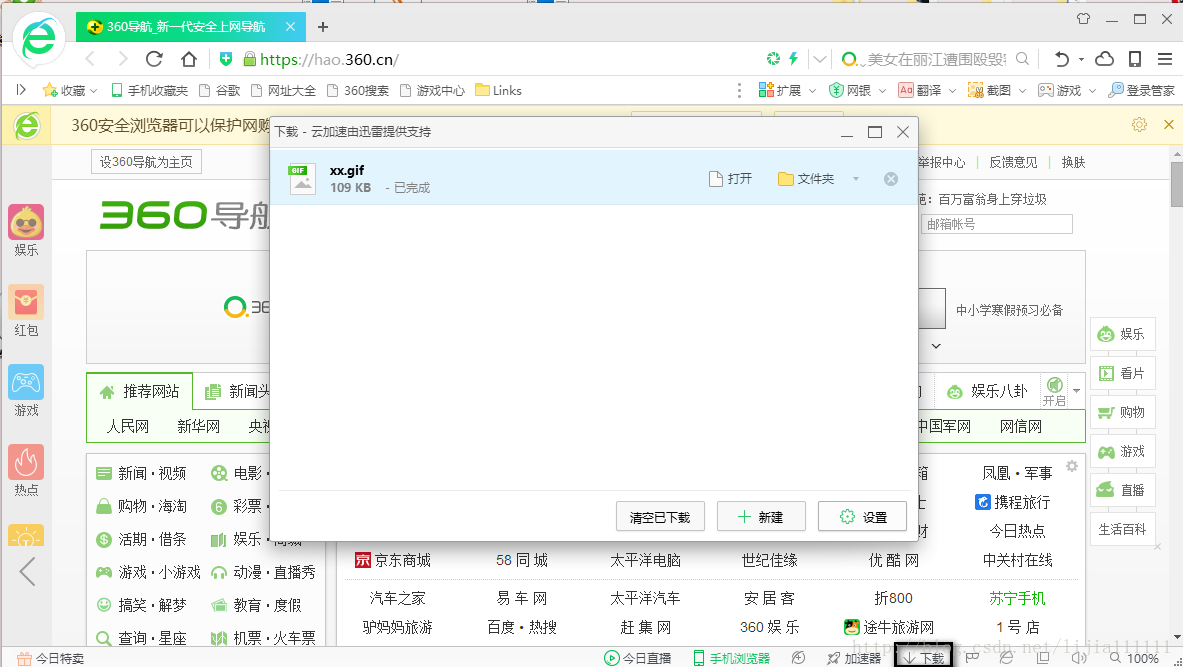Click the mobile phone icon in toolbar

1135,59
